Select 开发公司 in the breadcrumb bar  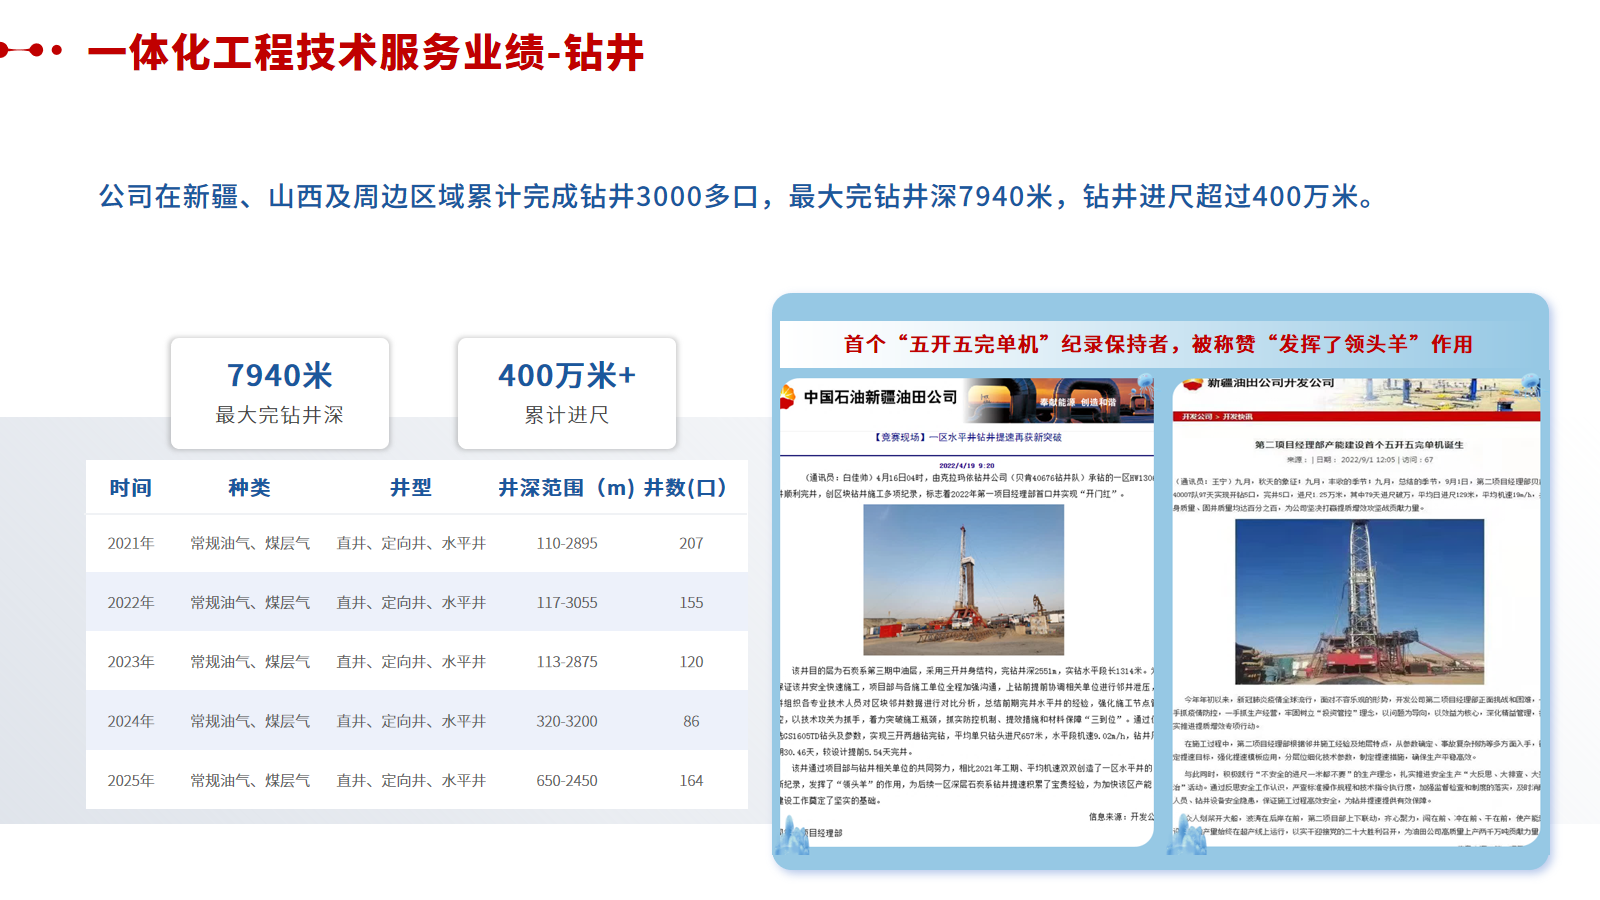click(x=1198, y=416)
